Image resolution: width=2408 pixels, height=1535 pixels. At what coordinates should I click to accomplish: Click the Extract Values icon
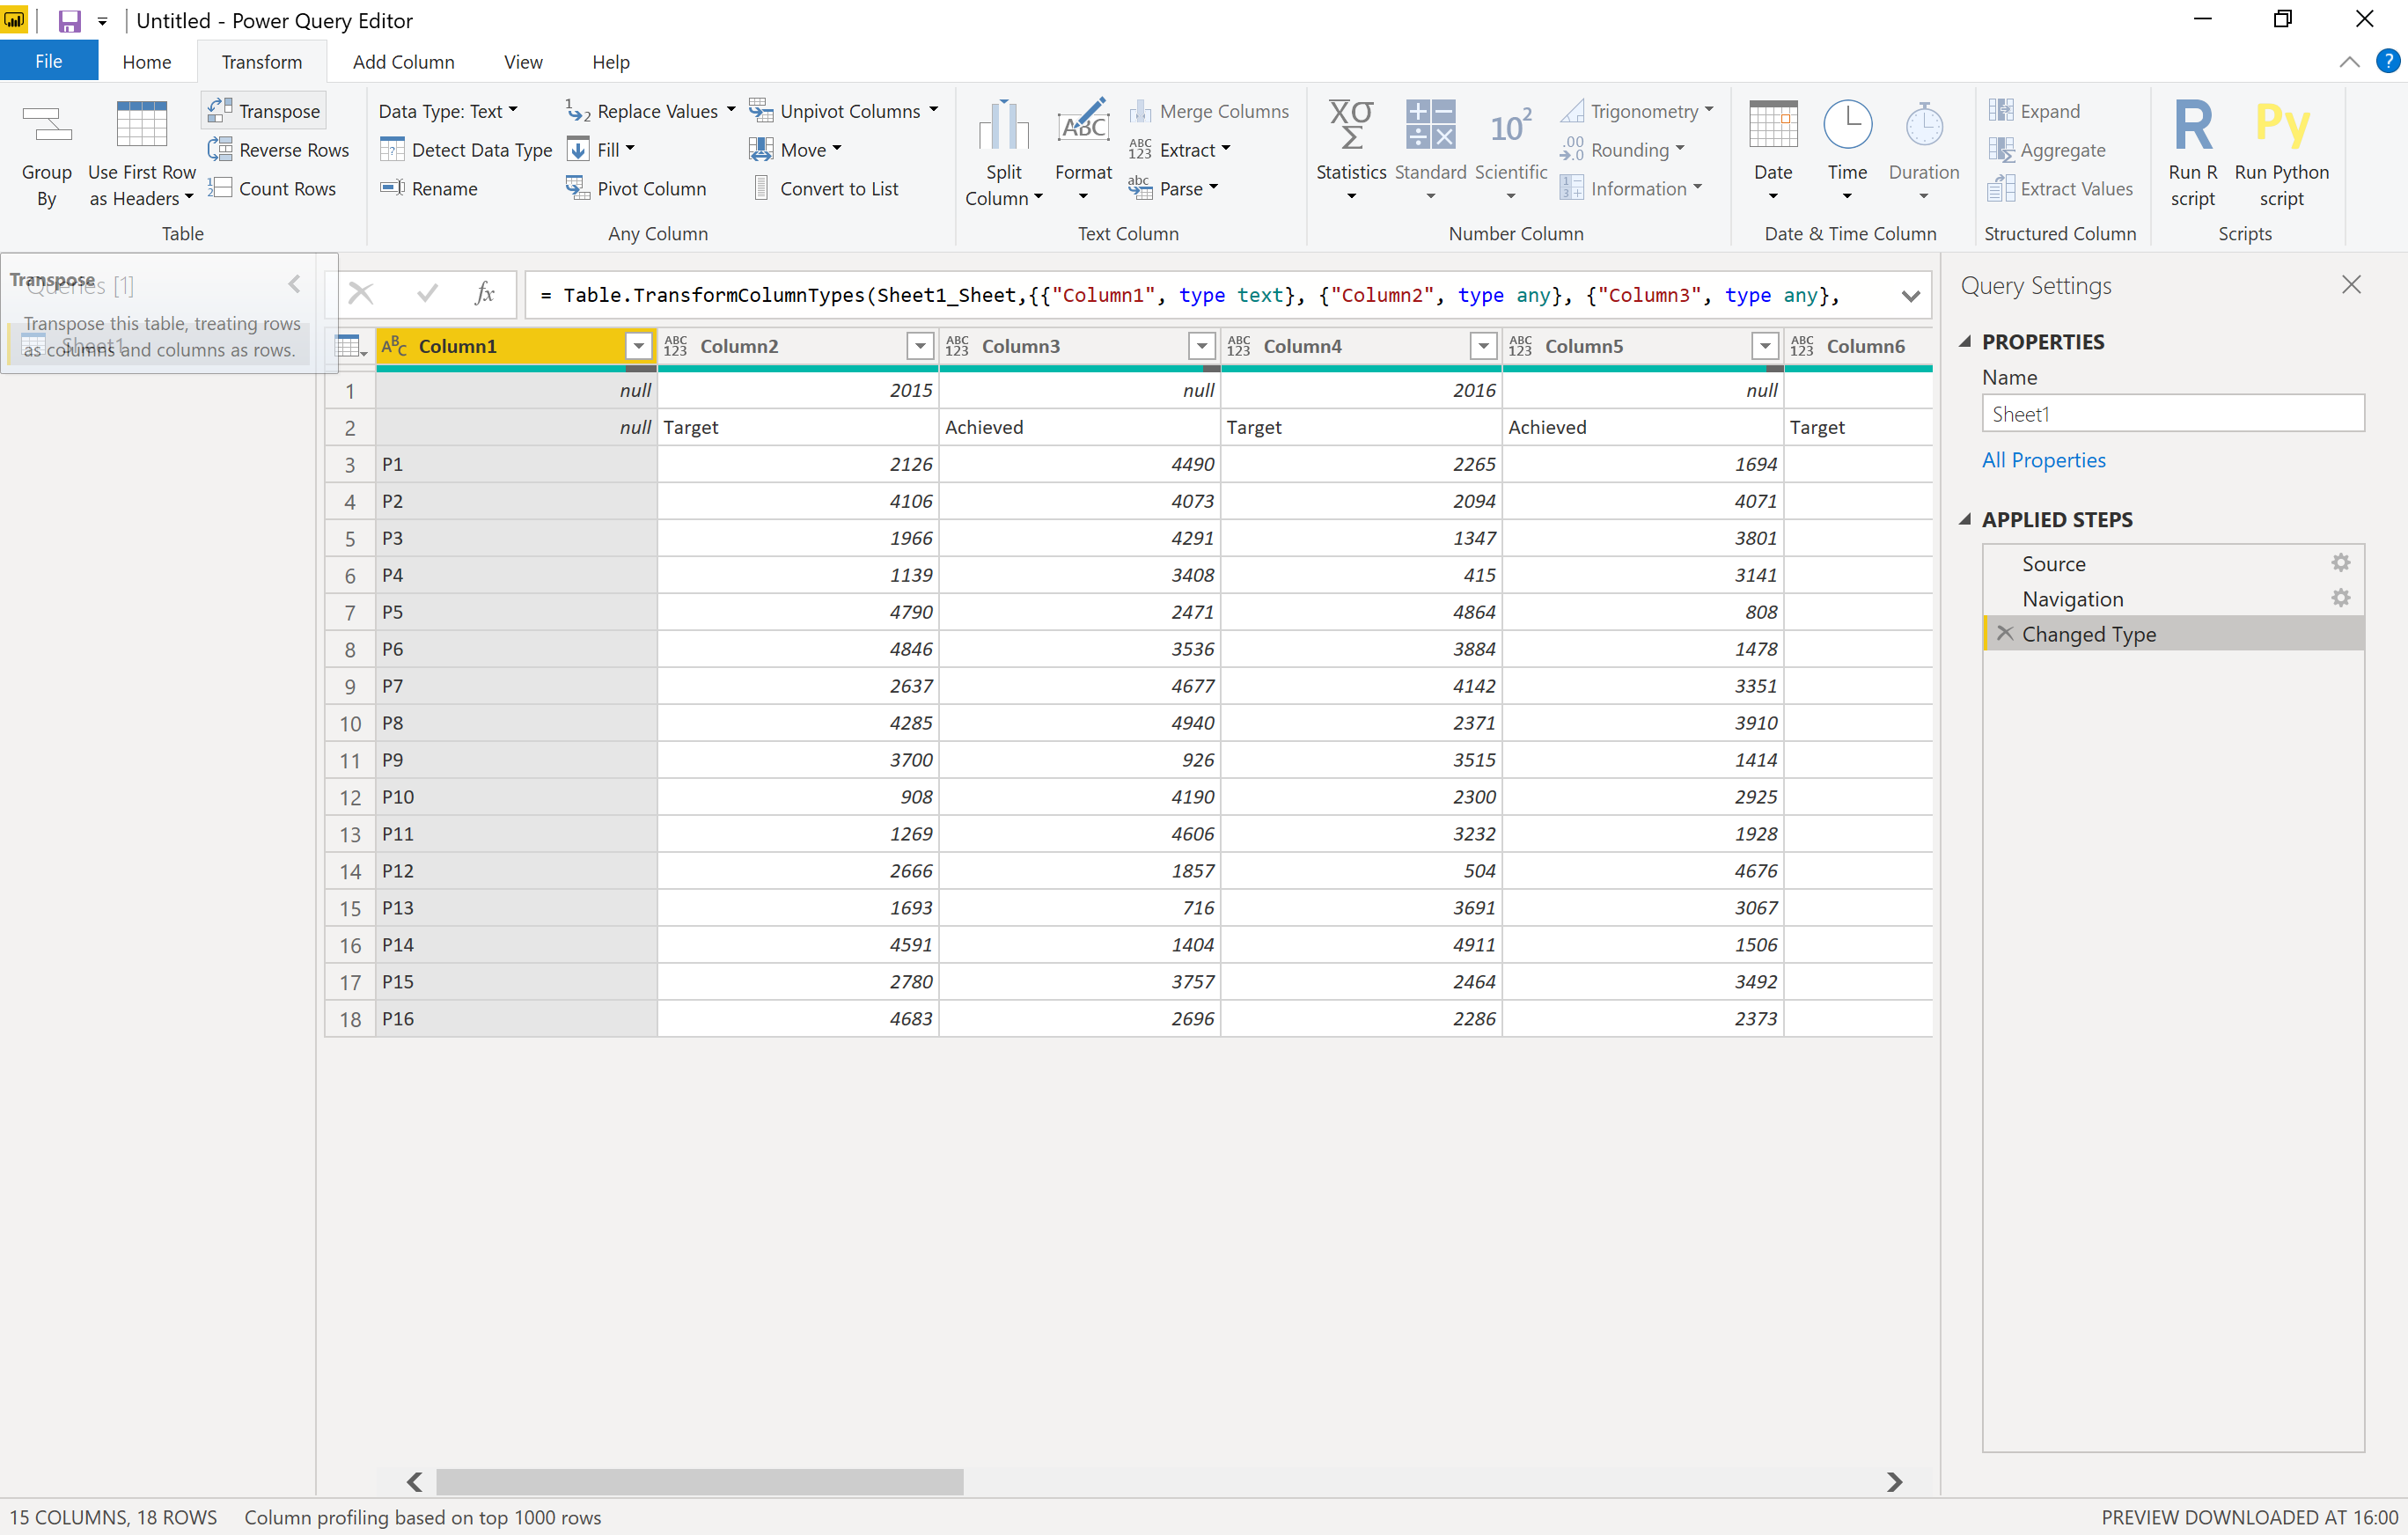tap(2001, 188)
